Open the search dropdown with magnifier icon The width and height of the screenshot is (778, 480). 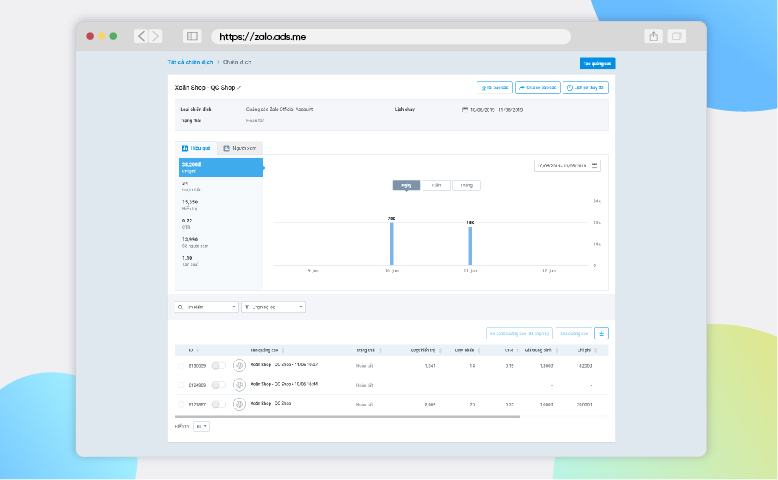coord(206,307)
